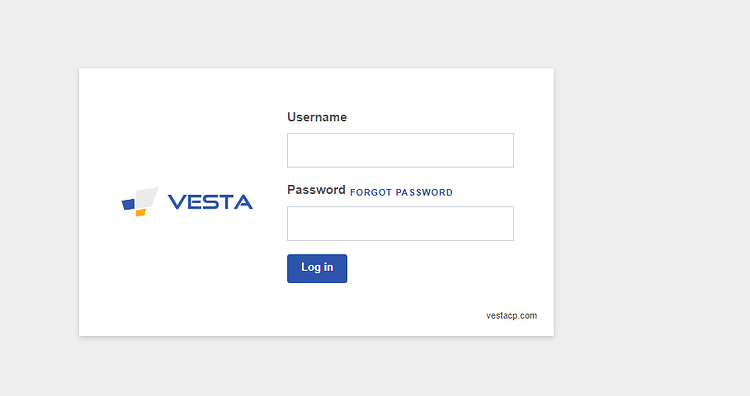Click the orange square in Vesta logo
Screen dimensions: 750x396
coord(141,213)
